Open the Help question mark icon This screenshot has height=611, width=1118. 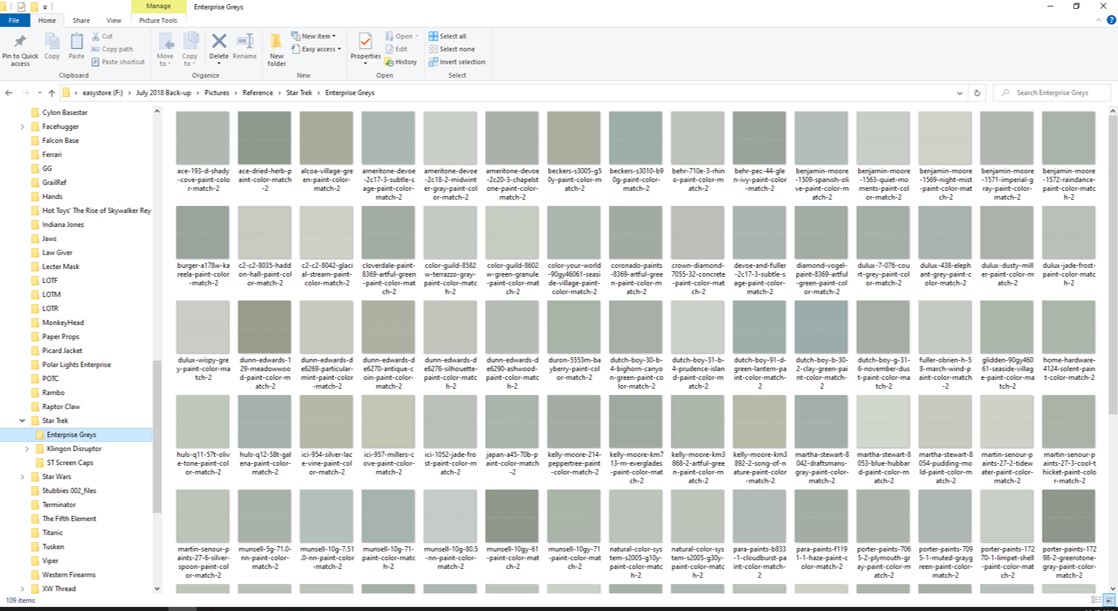pos(1110,21)
